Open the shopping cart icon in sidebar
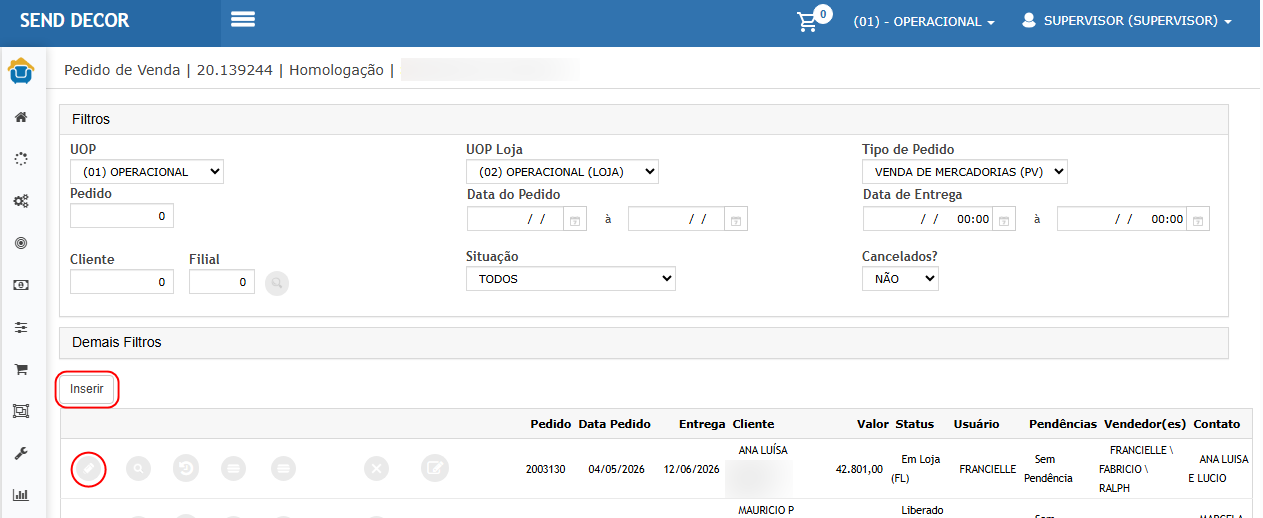Viewport: 1263px width, 518px height. tap(20, 369)
